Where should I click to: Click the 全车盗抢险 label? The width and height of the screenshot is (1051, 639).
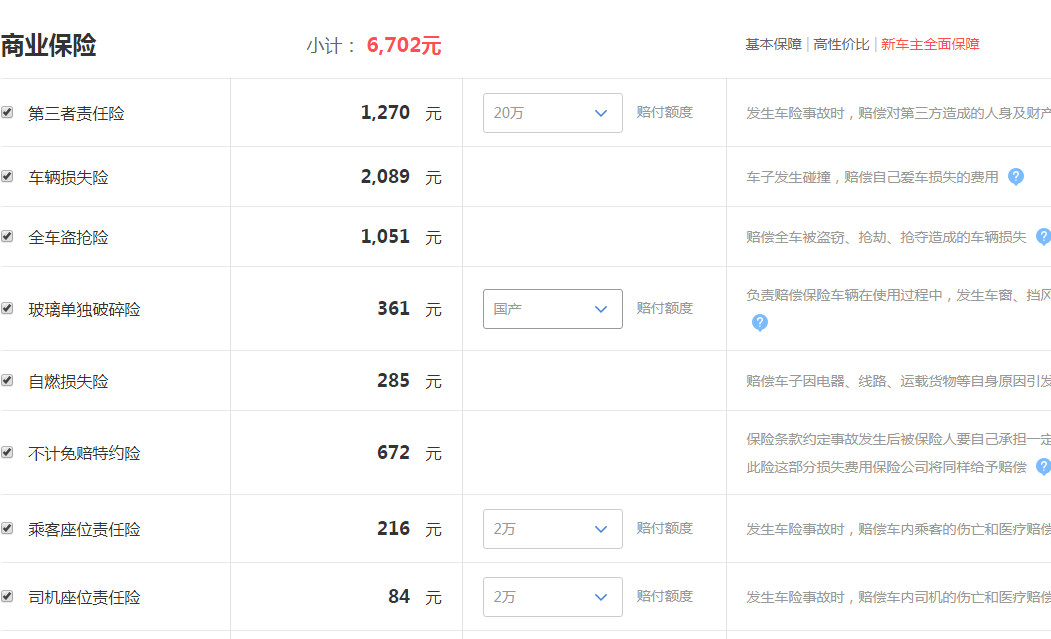point(68,237)
